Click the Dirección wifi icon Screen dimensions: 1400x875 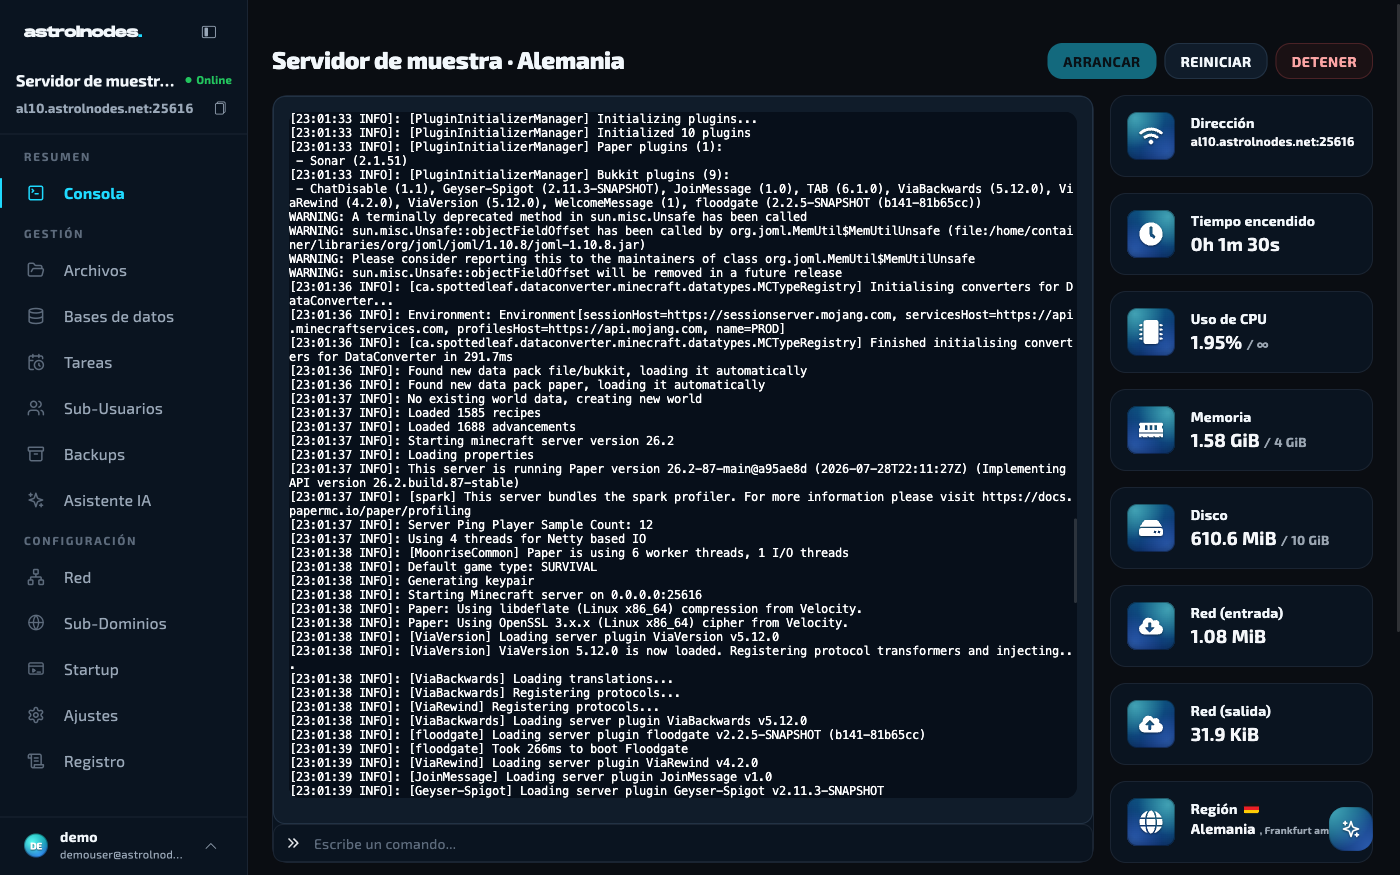click(x=1151, y=136)
